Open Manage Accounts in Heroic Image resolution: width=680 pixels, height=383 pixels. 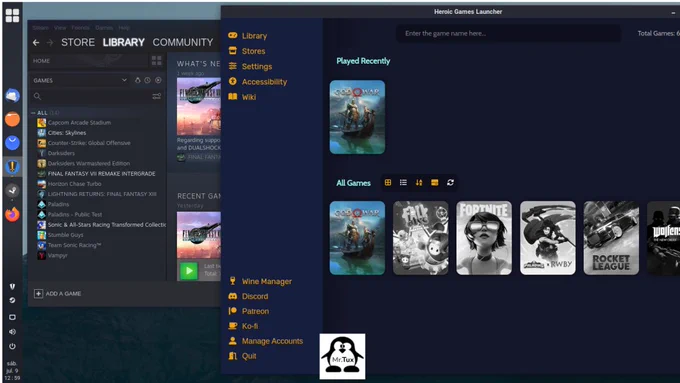[265, 341]
